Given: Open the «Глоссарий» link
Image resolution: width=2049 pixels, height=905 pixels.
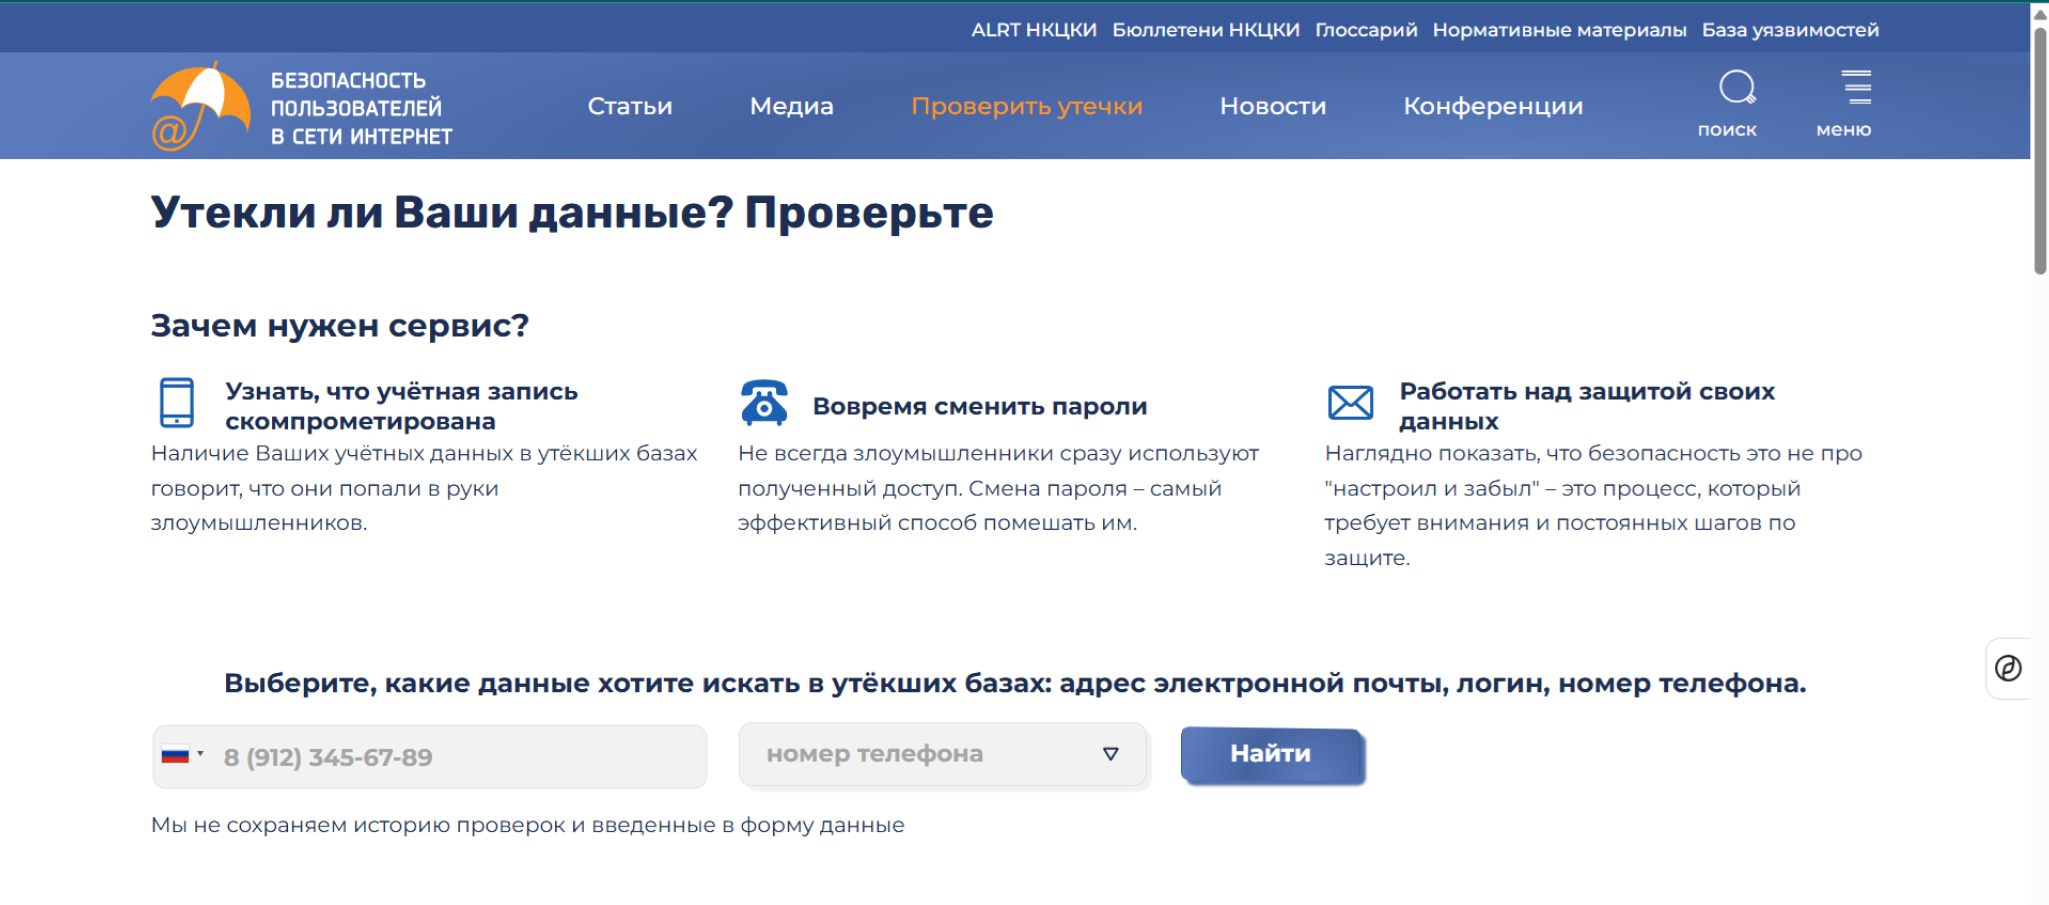Looking at the screenshot, I should (x=1365, y=30).
